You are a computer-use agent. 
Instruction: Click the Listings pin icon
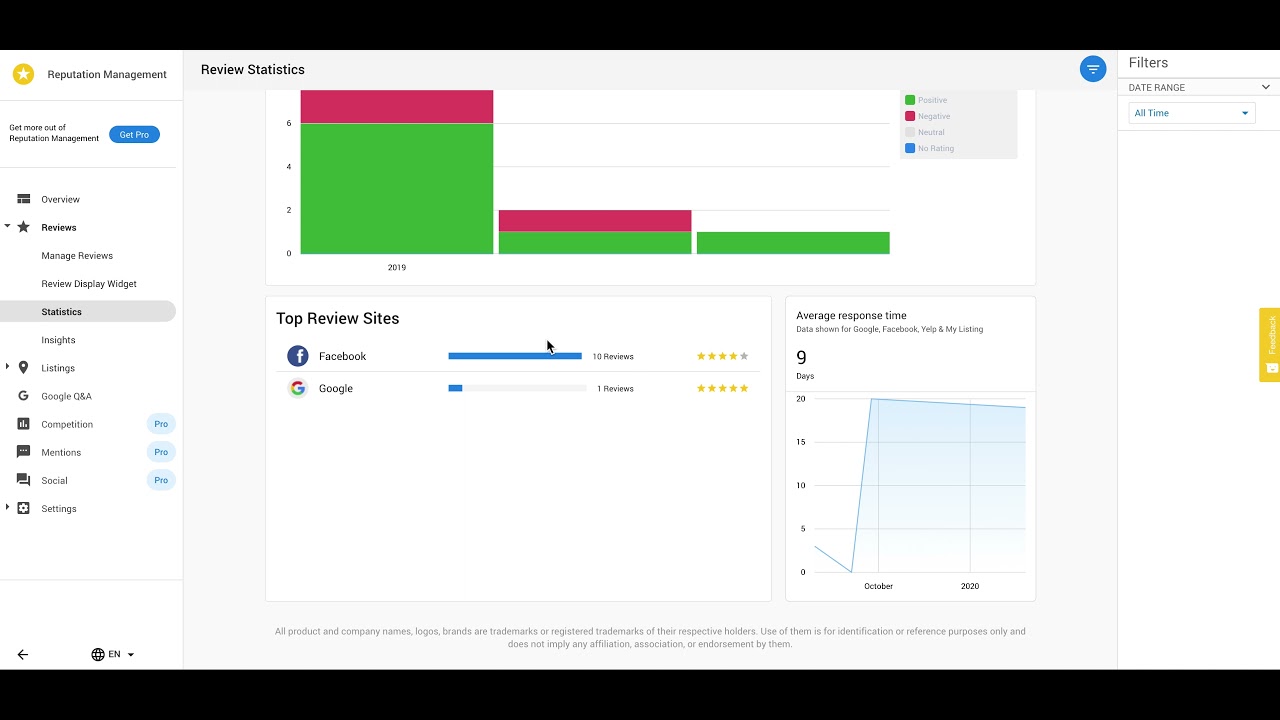pyautogui.click(x=24, y=368)
